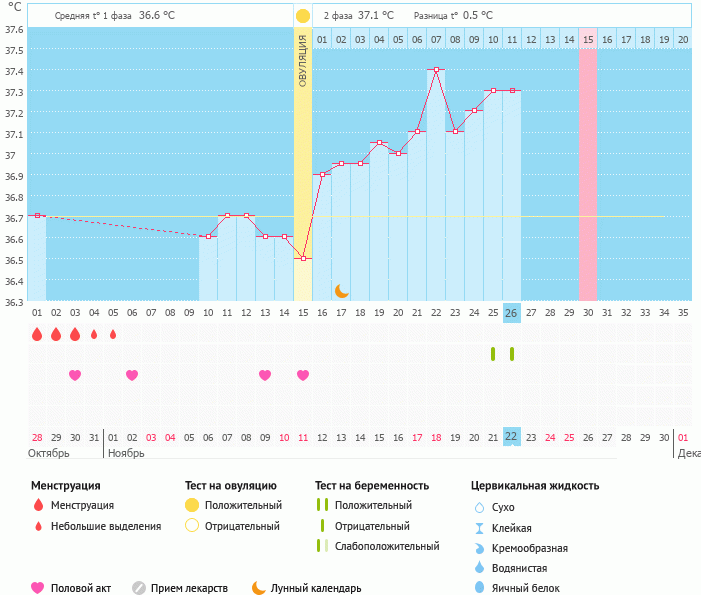This screenshot has height=595, width=701.
Task: Click the 'Положительный' ovulation test yellow circle
Action: (192, 506)
